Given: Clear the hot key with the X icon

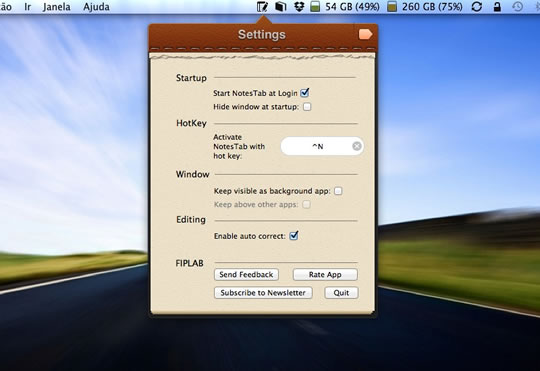Looking at the screenshot, I should [x=357, y=146].
